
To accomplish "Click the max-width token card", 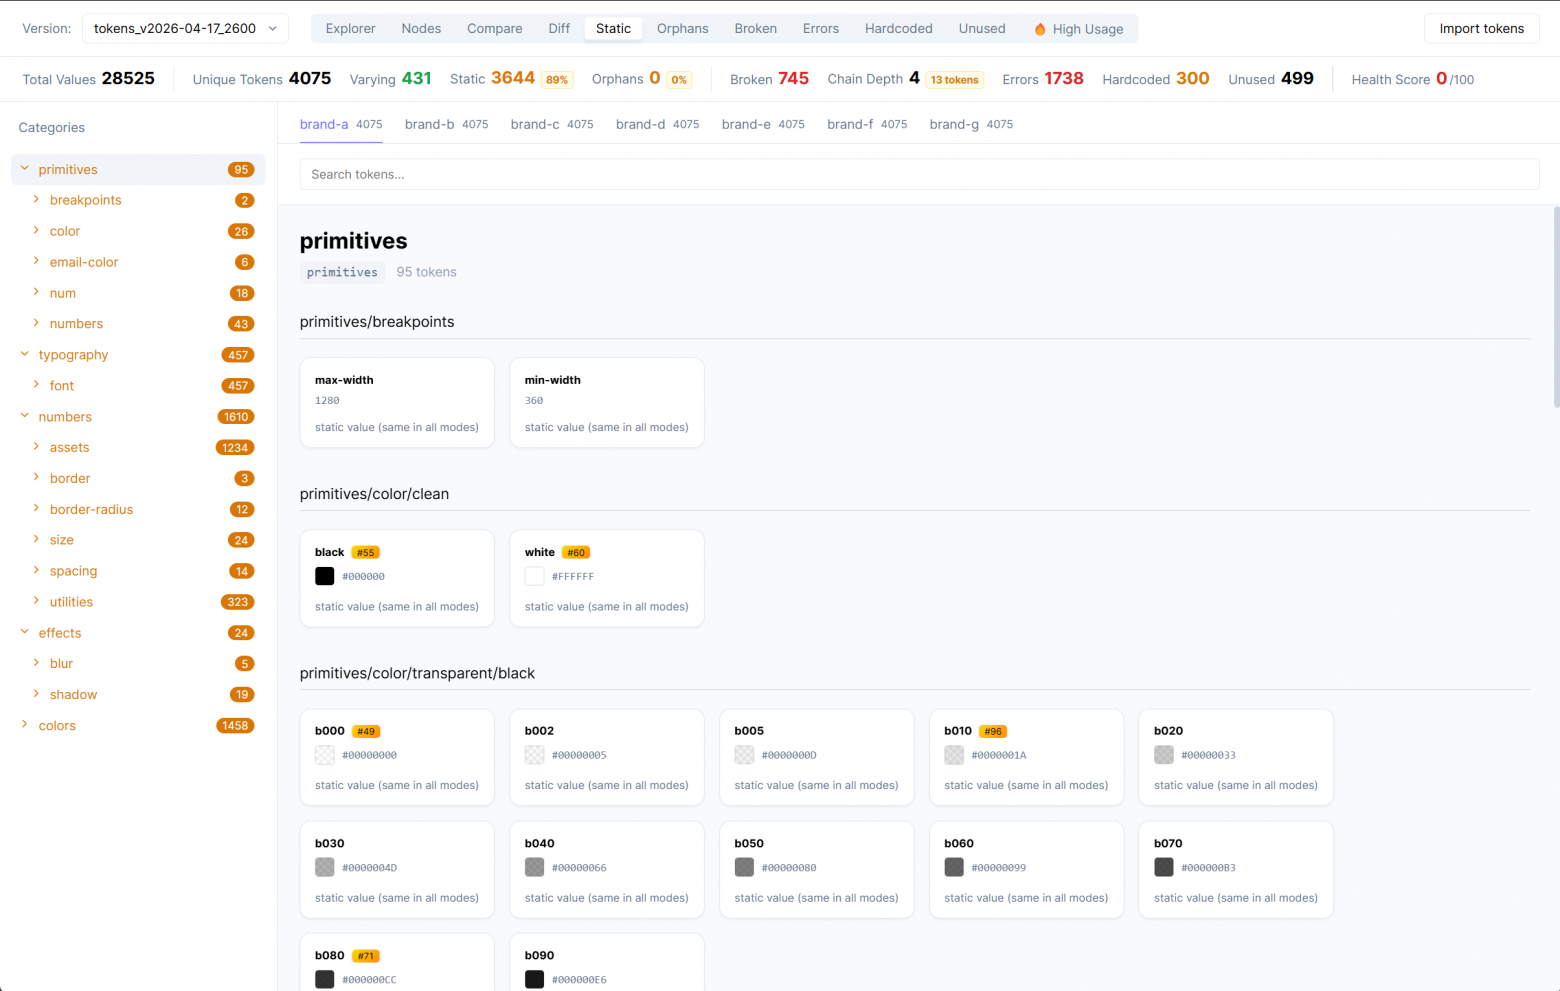I will tap(397, 403).
